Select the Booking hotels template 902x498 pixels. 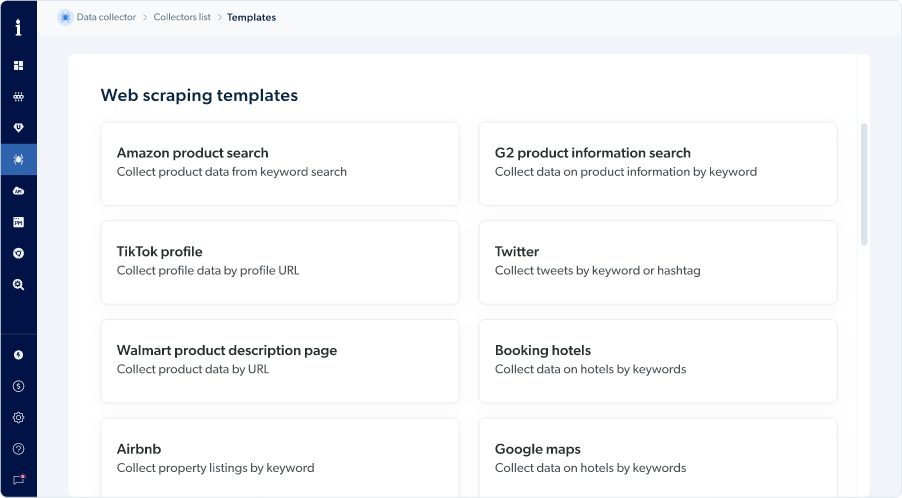[658, 361]
